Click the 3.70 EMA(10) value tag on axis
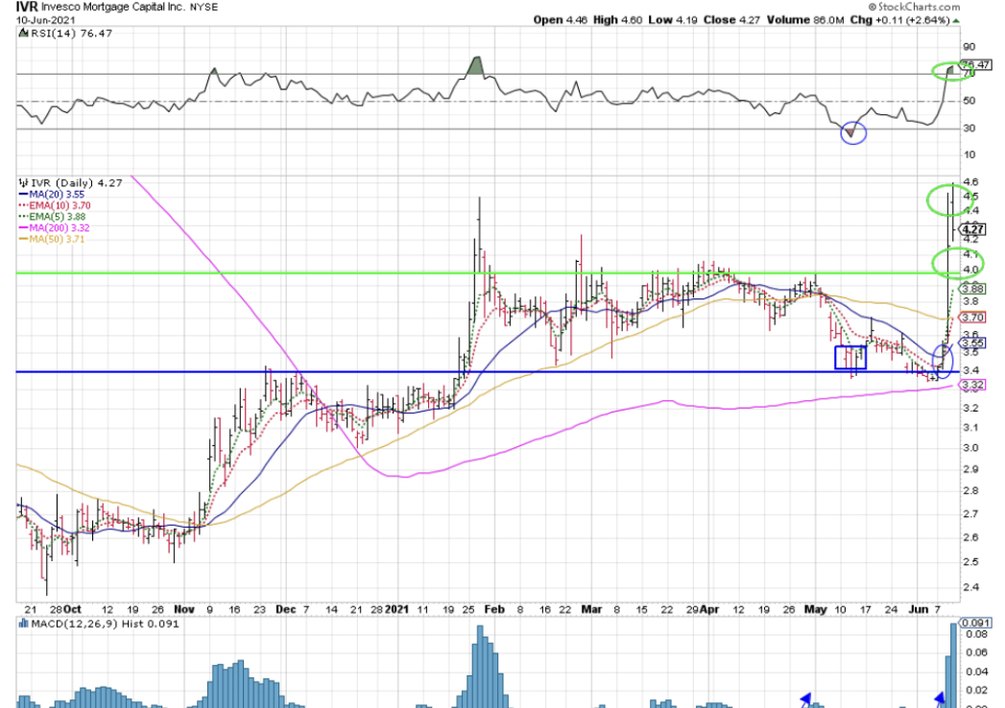Viewport: 1005px width, 708px height. click(x=972, y=317)
